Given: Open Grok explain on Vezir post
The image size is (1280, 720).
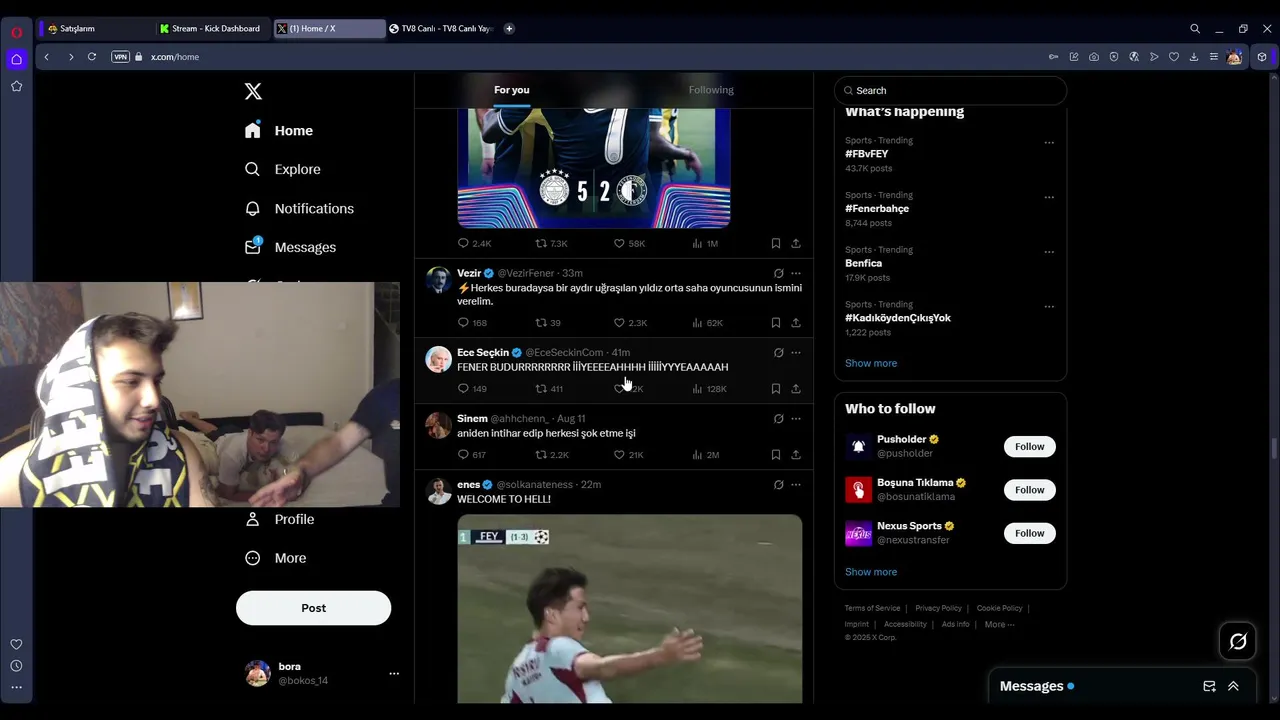Looking at the screenshot, I should point(778,273).
